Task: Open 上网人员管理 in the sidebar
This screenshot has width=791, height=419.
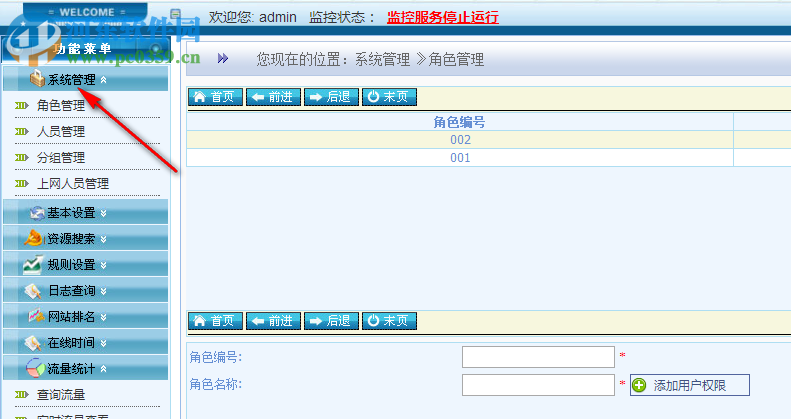Action: click(73, 184)
